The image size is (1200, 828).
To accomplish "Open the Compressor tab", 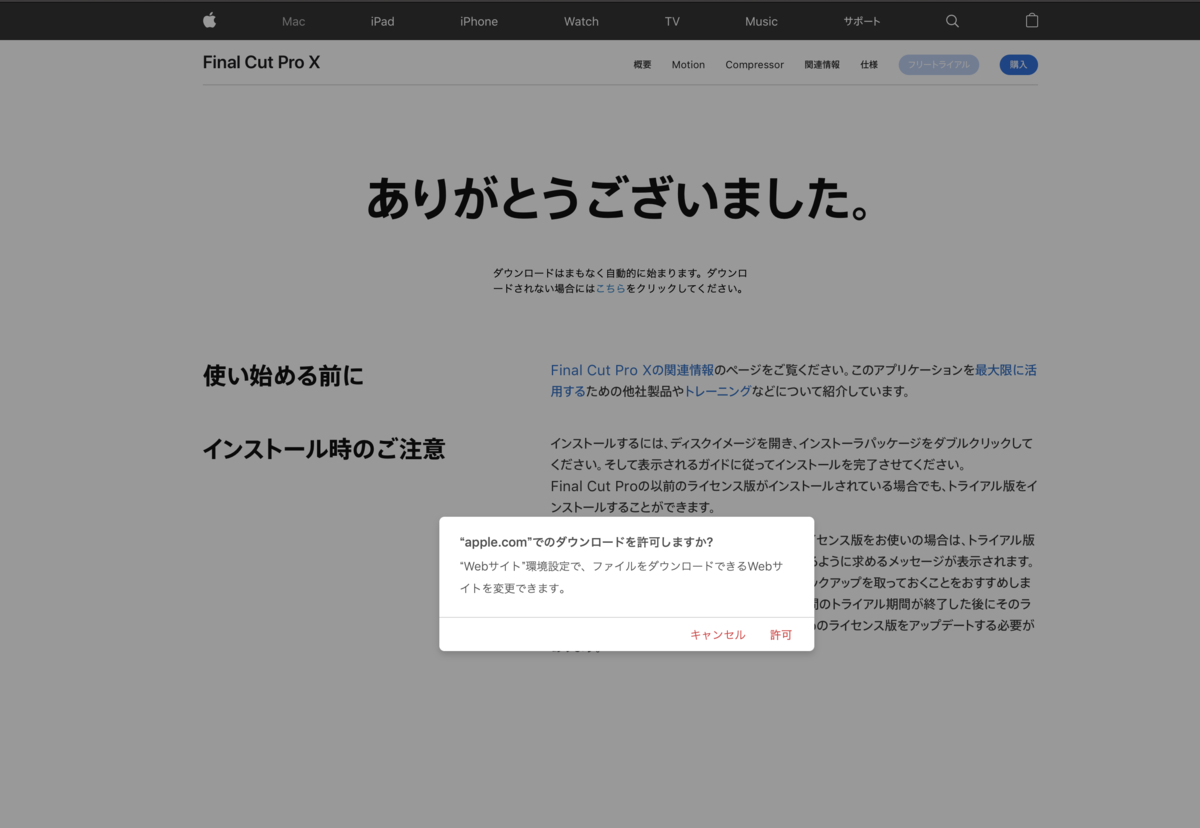I will coord(754,64).
